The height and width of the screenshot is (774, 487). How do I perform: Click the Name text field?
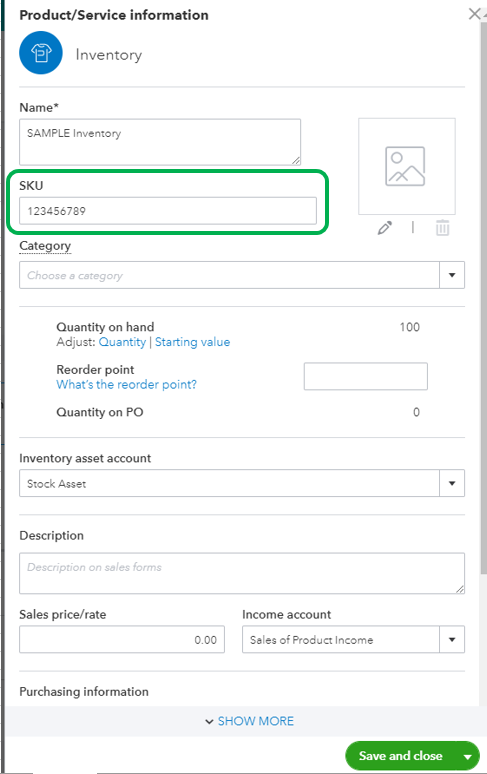click(x=160, y=142)
